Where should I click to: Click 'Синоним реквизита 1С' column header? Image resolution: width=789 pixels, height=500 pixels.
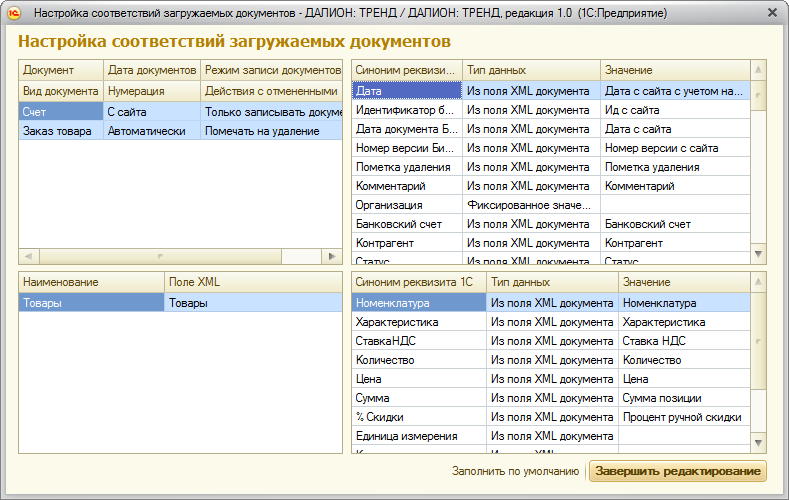coord(419,282)
